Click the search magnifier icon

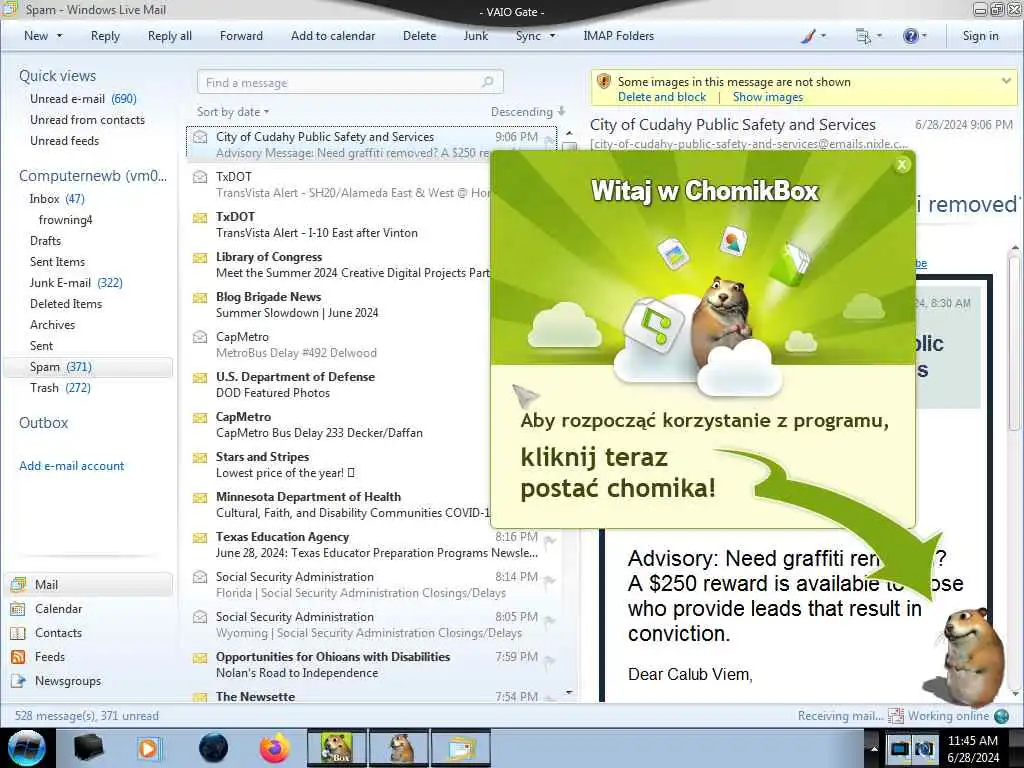(488, 82)
